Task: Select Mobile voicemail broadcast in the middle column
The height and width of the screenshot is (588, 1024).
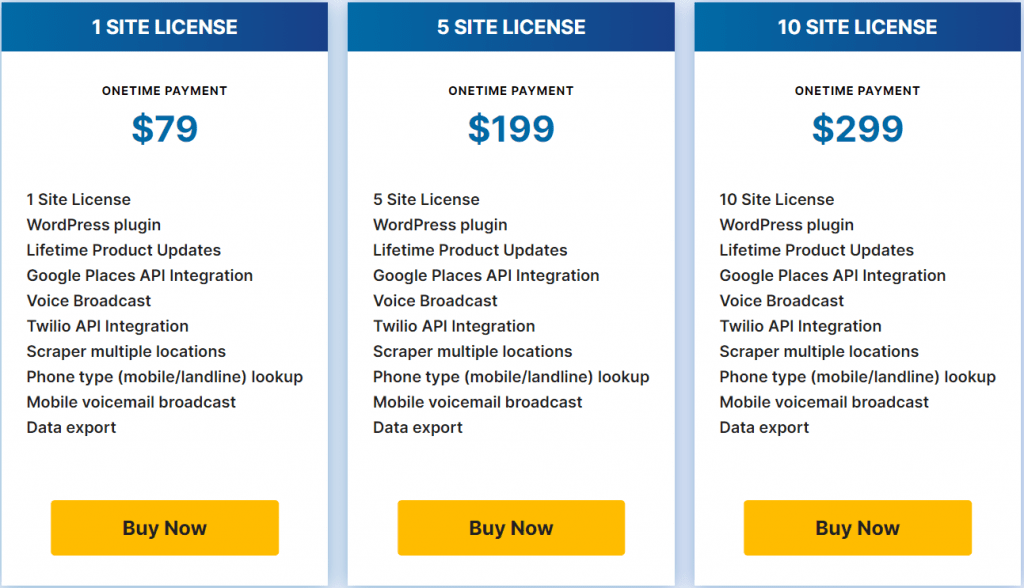Action: [x=477, y=402]
